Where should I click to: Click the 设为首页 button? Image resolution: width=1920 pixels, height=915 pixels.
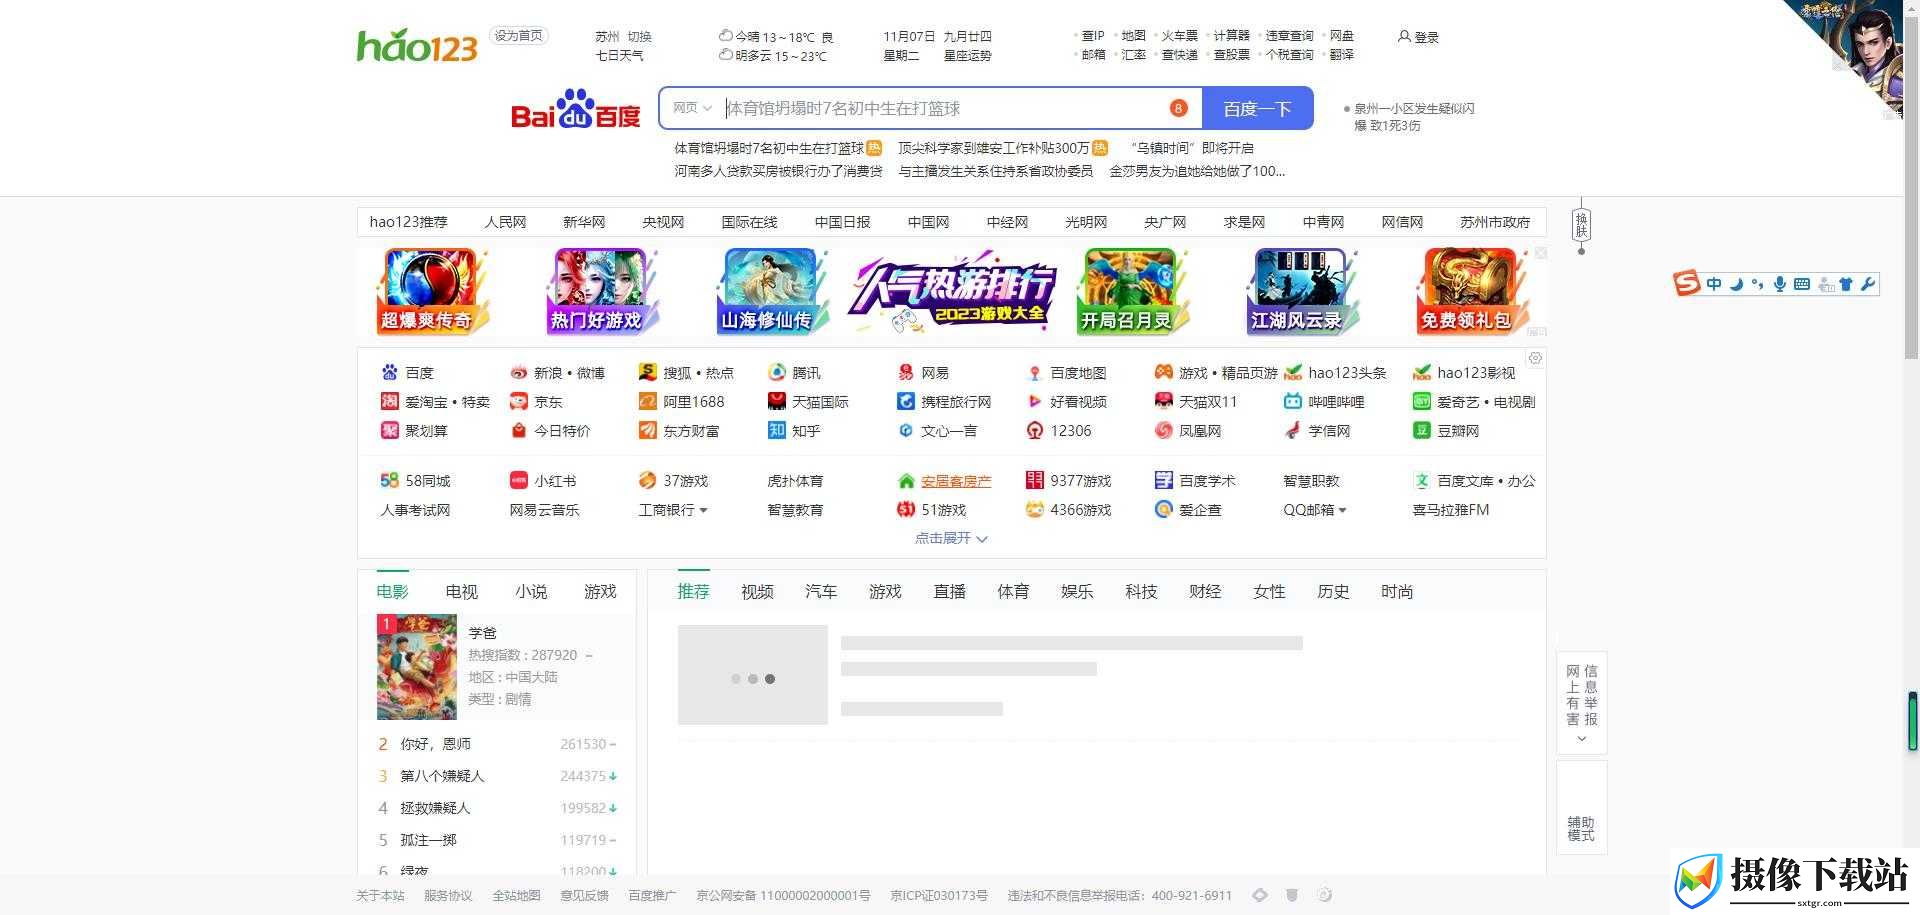[518, 36]
